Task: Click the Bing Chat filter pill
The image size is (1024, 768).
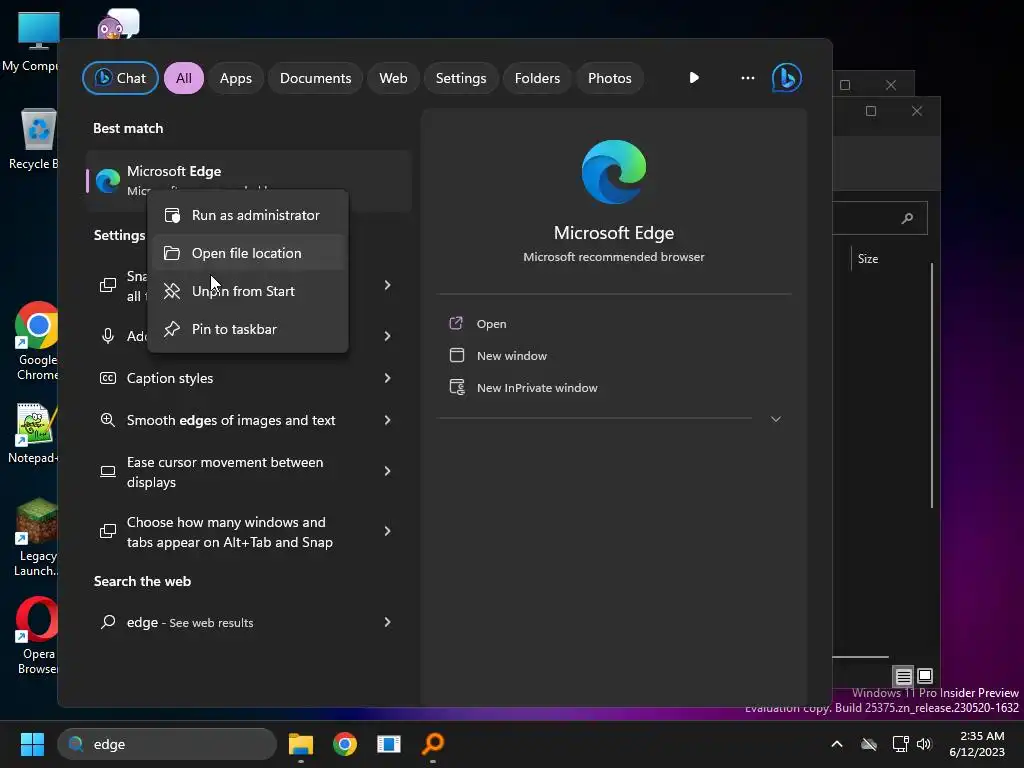Action: [120, 78]
